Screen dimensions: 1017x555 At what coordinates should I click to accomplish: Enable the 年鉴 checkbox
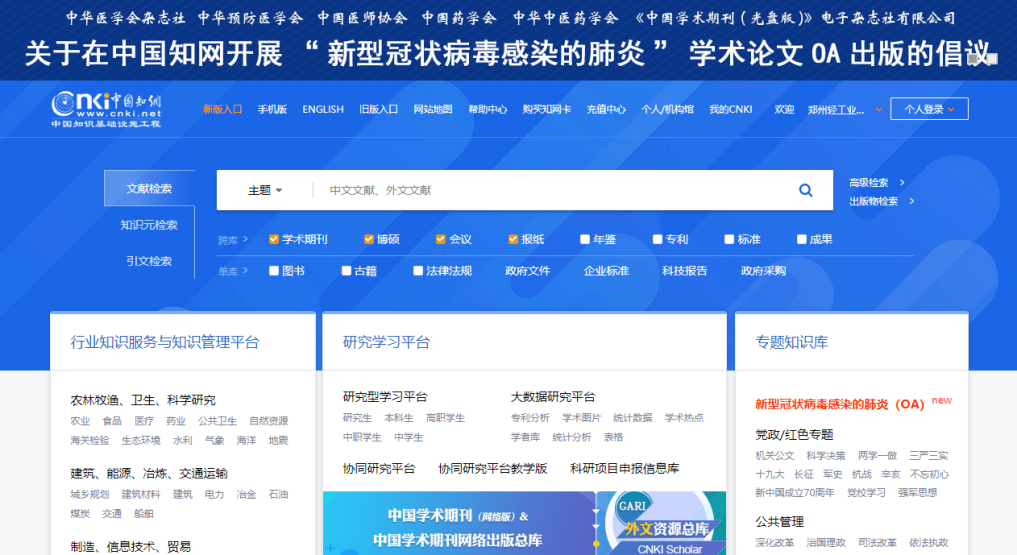(x=585, y=240)
